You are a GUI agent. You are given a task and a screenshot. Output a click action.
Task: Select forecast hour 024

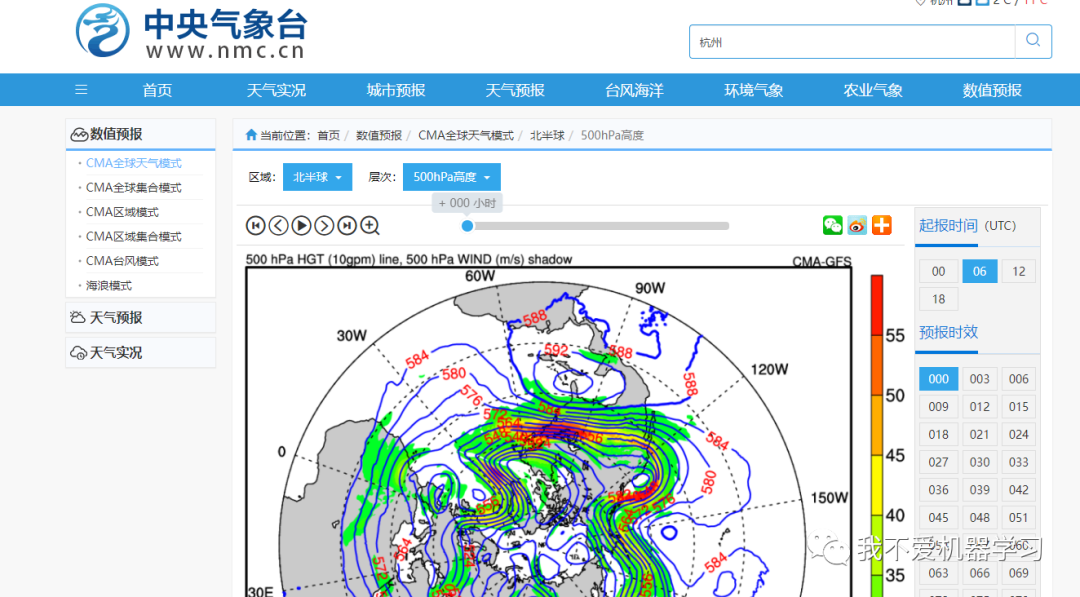[1019, 434]
